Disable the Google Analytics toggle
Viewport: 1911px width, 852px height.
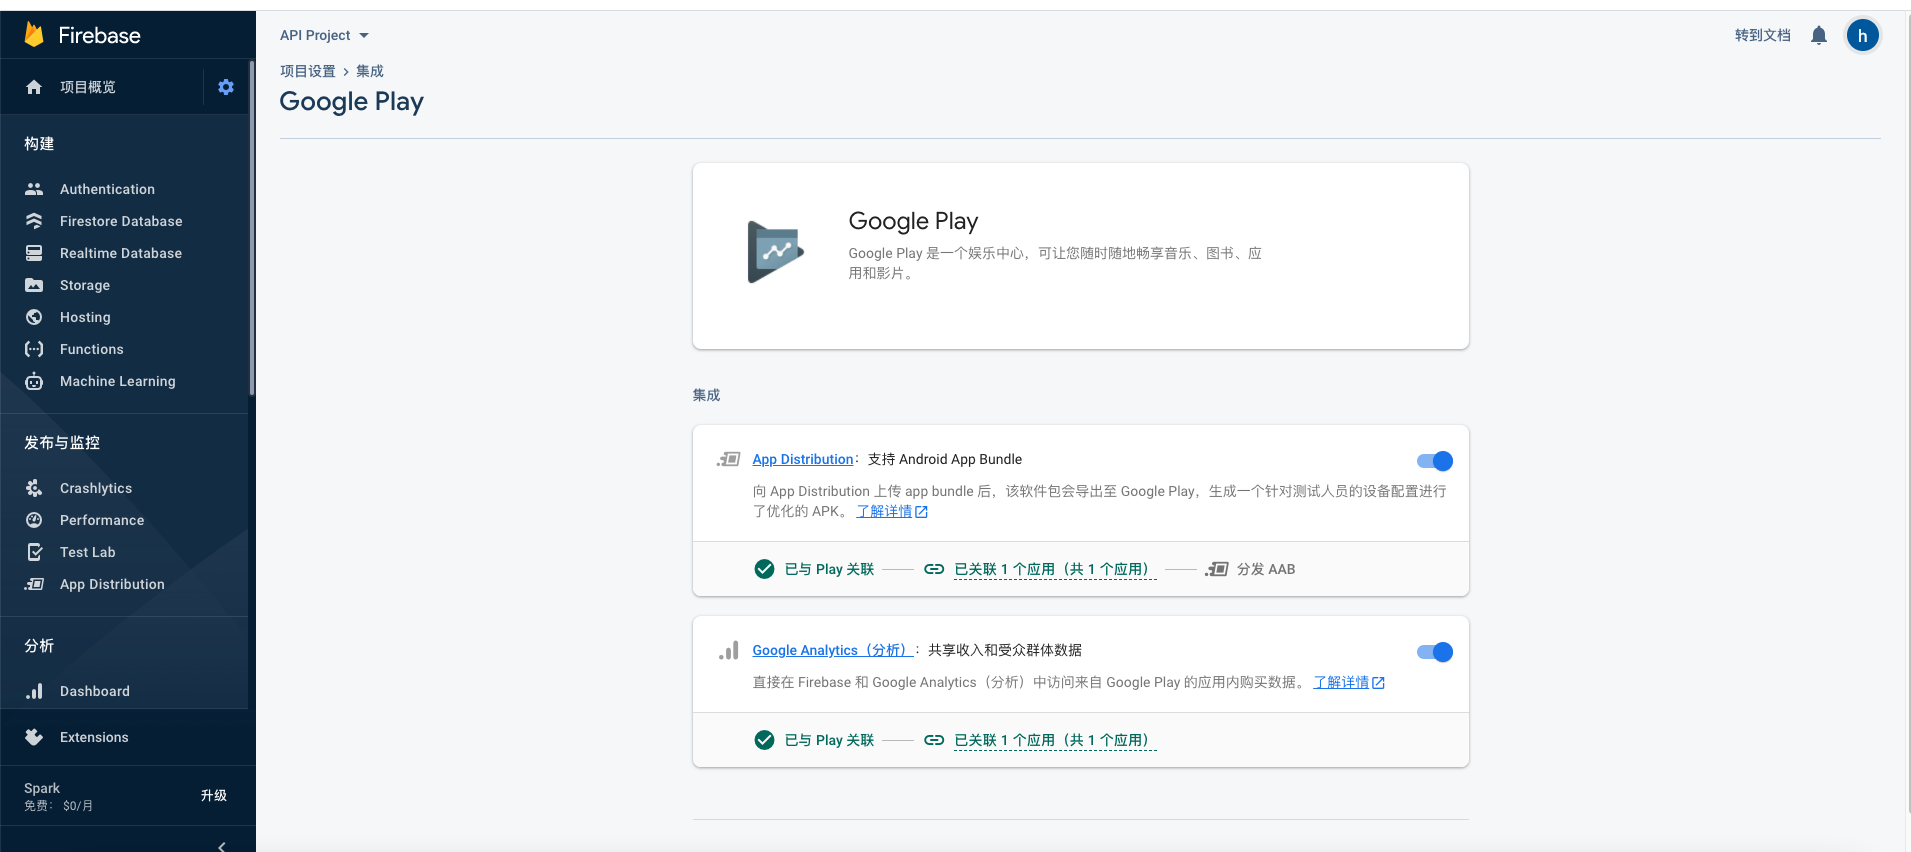(1435, 652)
